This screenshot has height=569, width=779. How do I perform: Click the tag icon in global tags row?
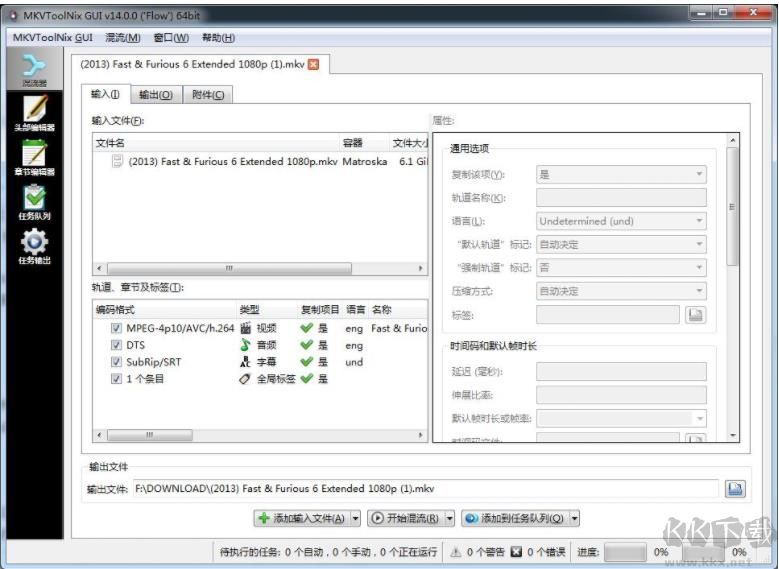point(245,379)
